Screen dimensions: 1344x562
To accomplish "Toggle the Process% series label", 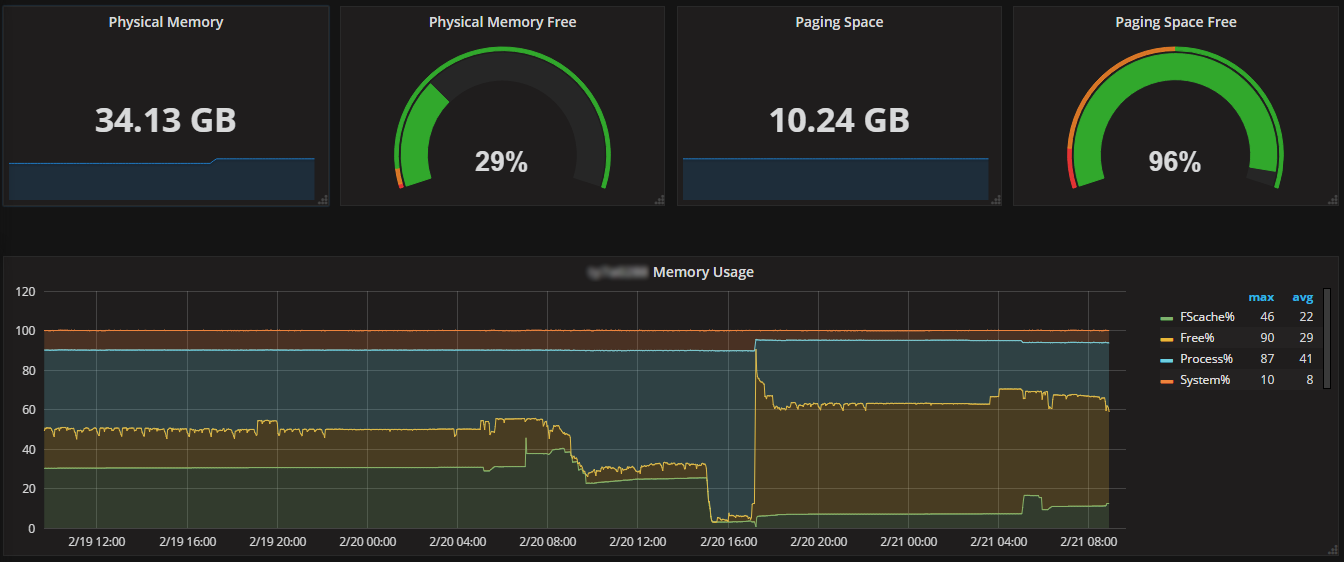I will tap(1206, 359).
